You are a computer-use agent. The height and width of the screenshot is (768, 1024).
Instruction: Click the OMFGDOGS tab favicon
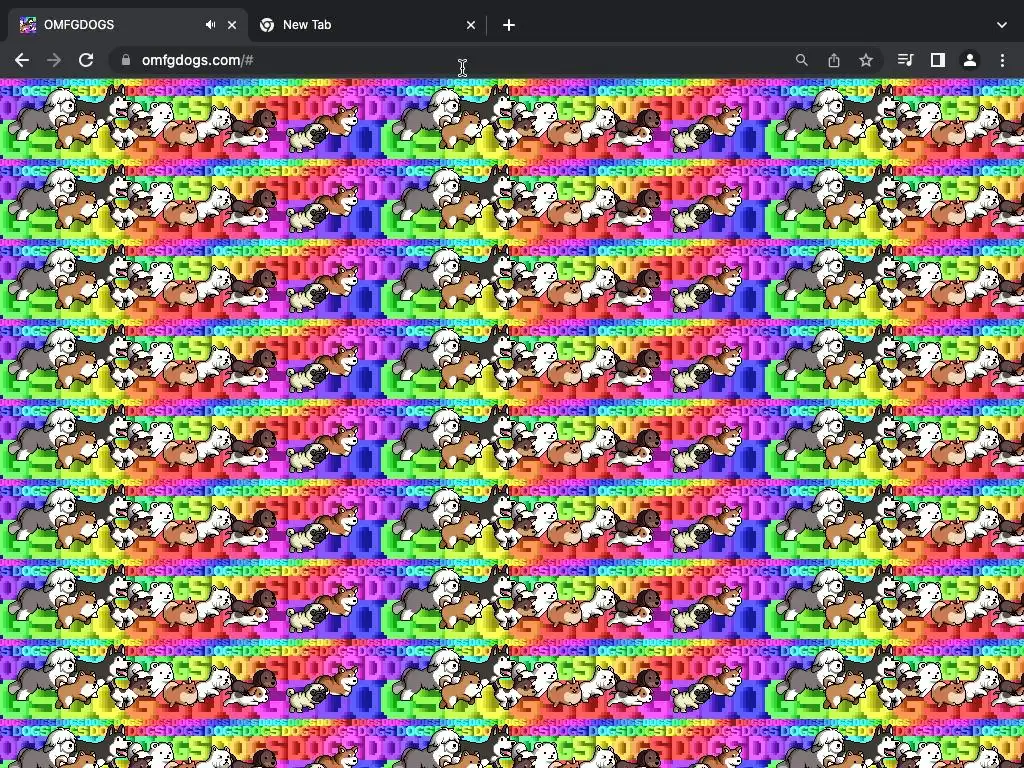coord(27,25)
